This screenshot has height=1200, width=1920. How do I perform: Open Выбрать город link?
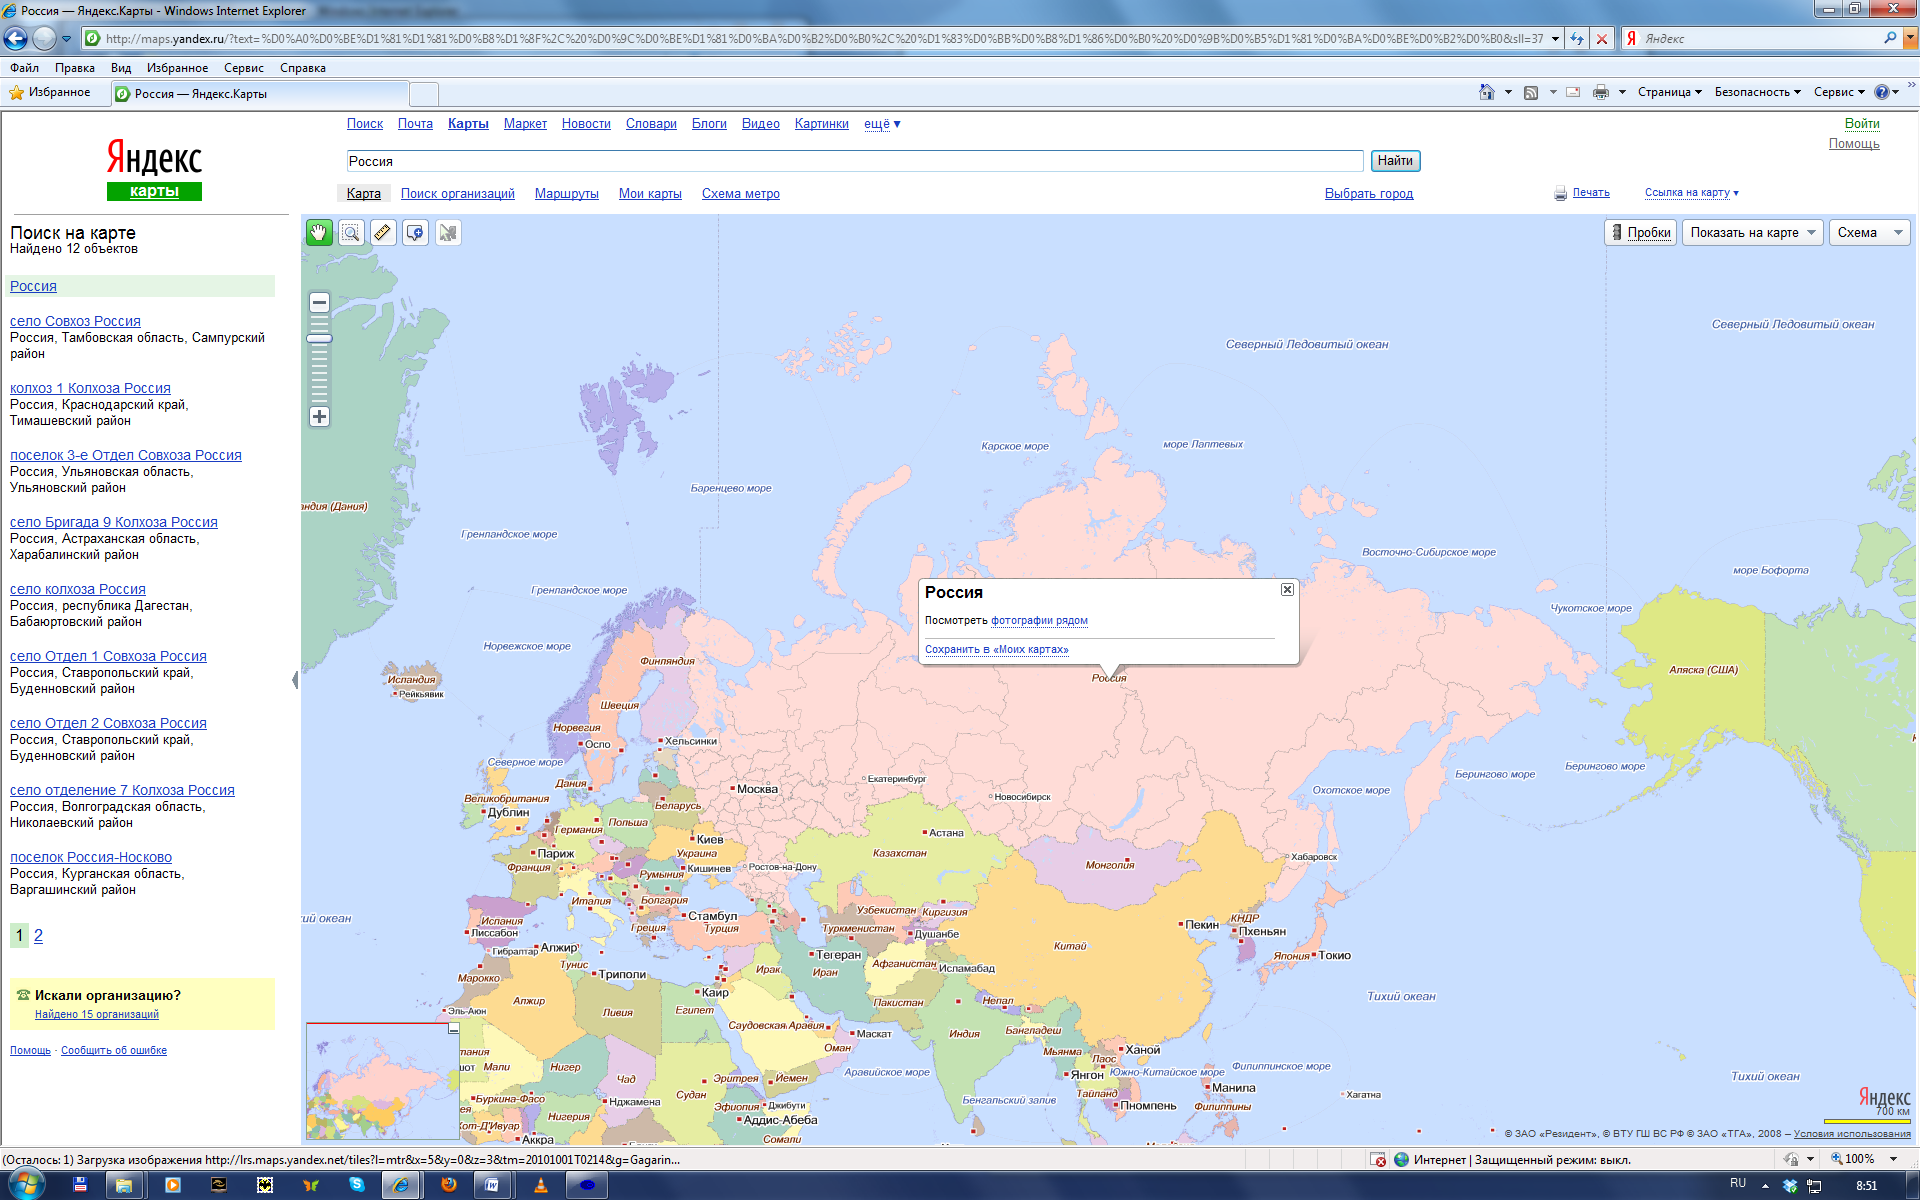[1369, 194]
